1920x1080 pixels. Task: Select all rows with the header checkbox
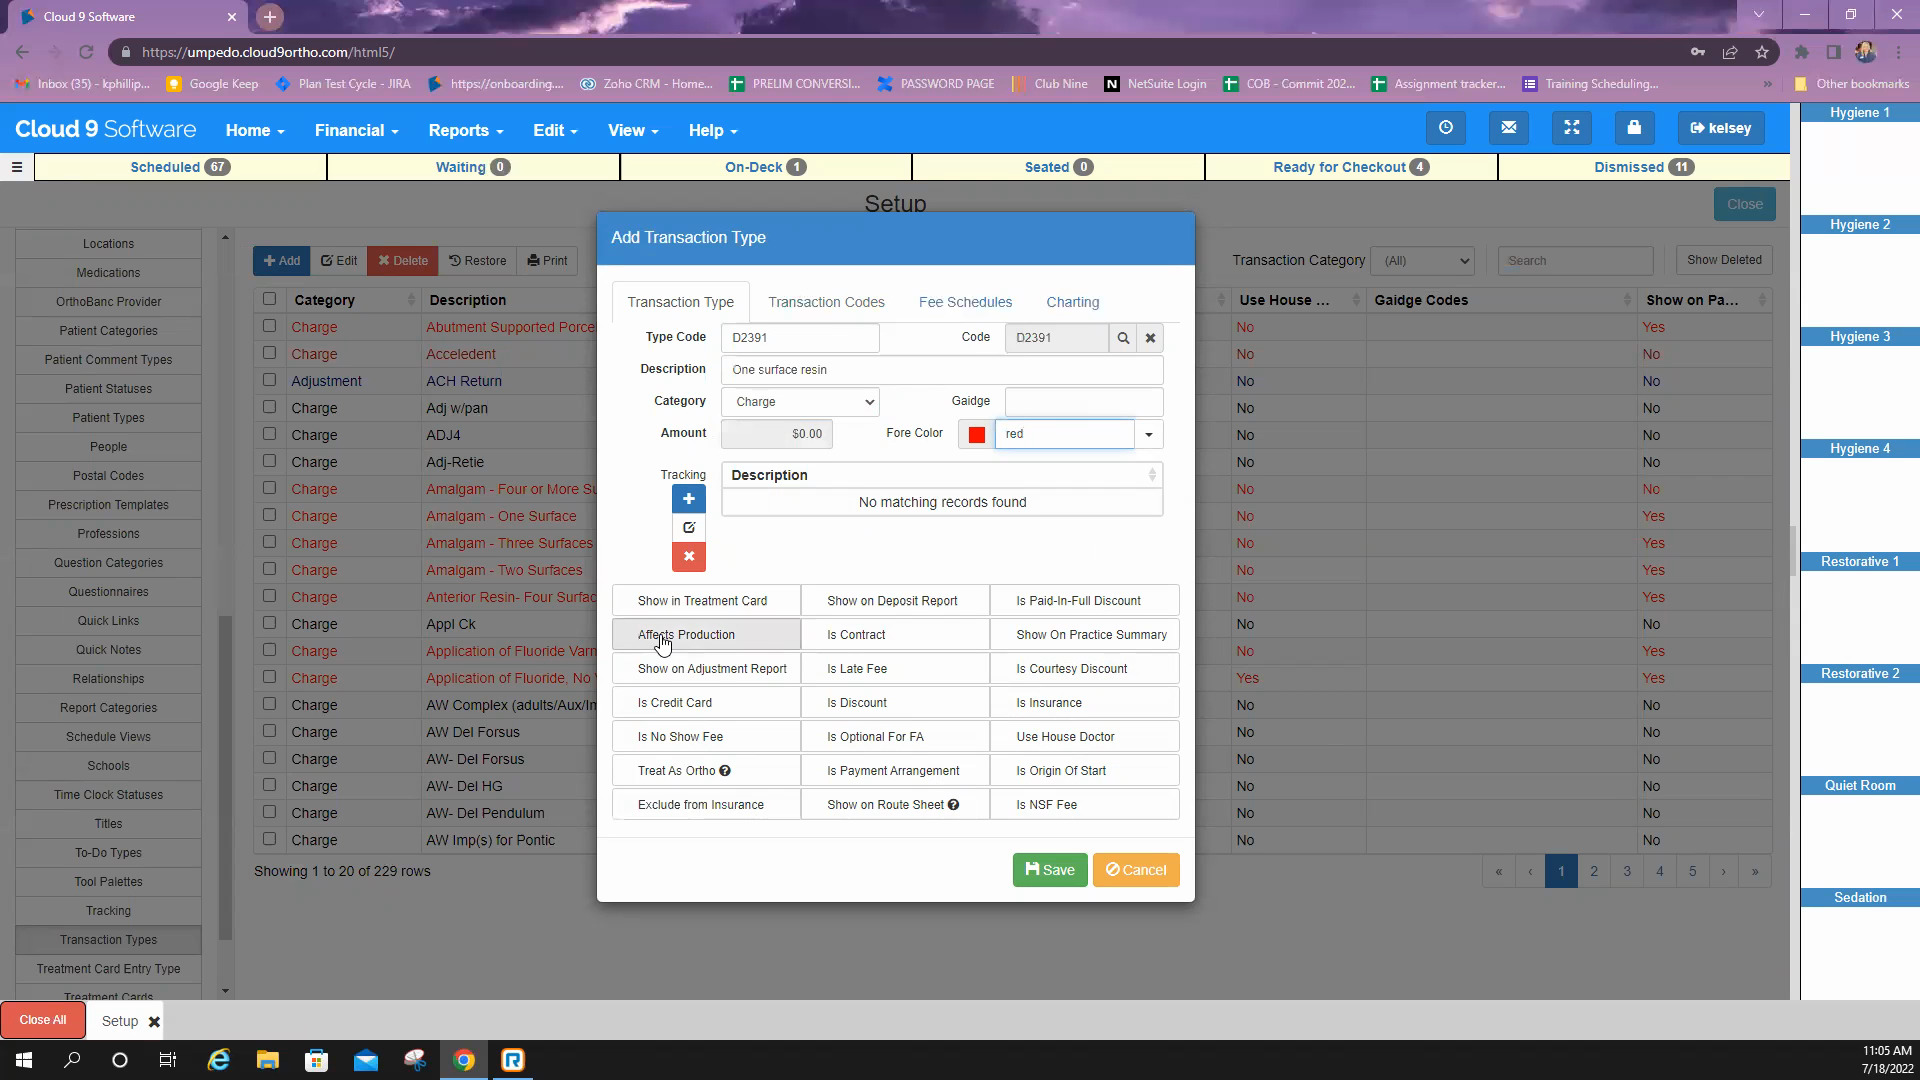(269, 298)
